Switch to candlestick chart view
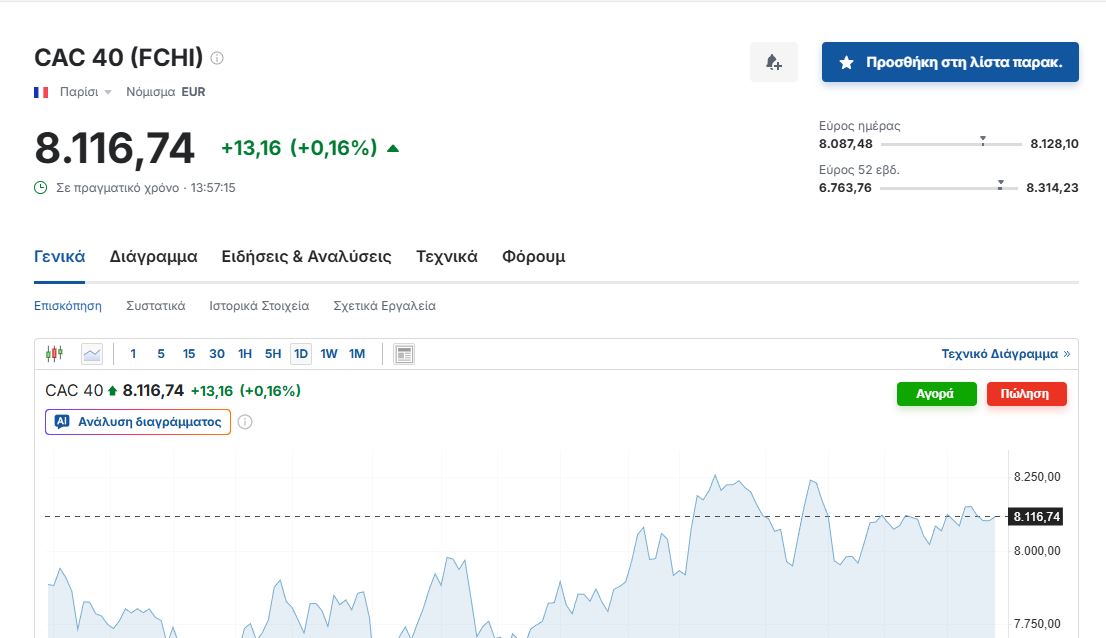The width and height of the screenshot is (1106, 638). coord(54,353)
